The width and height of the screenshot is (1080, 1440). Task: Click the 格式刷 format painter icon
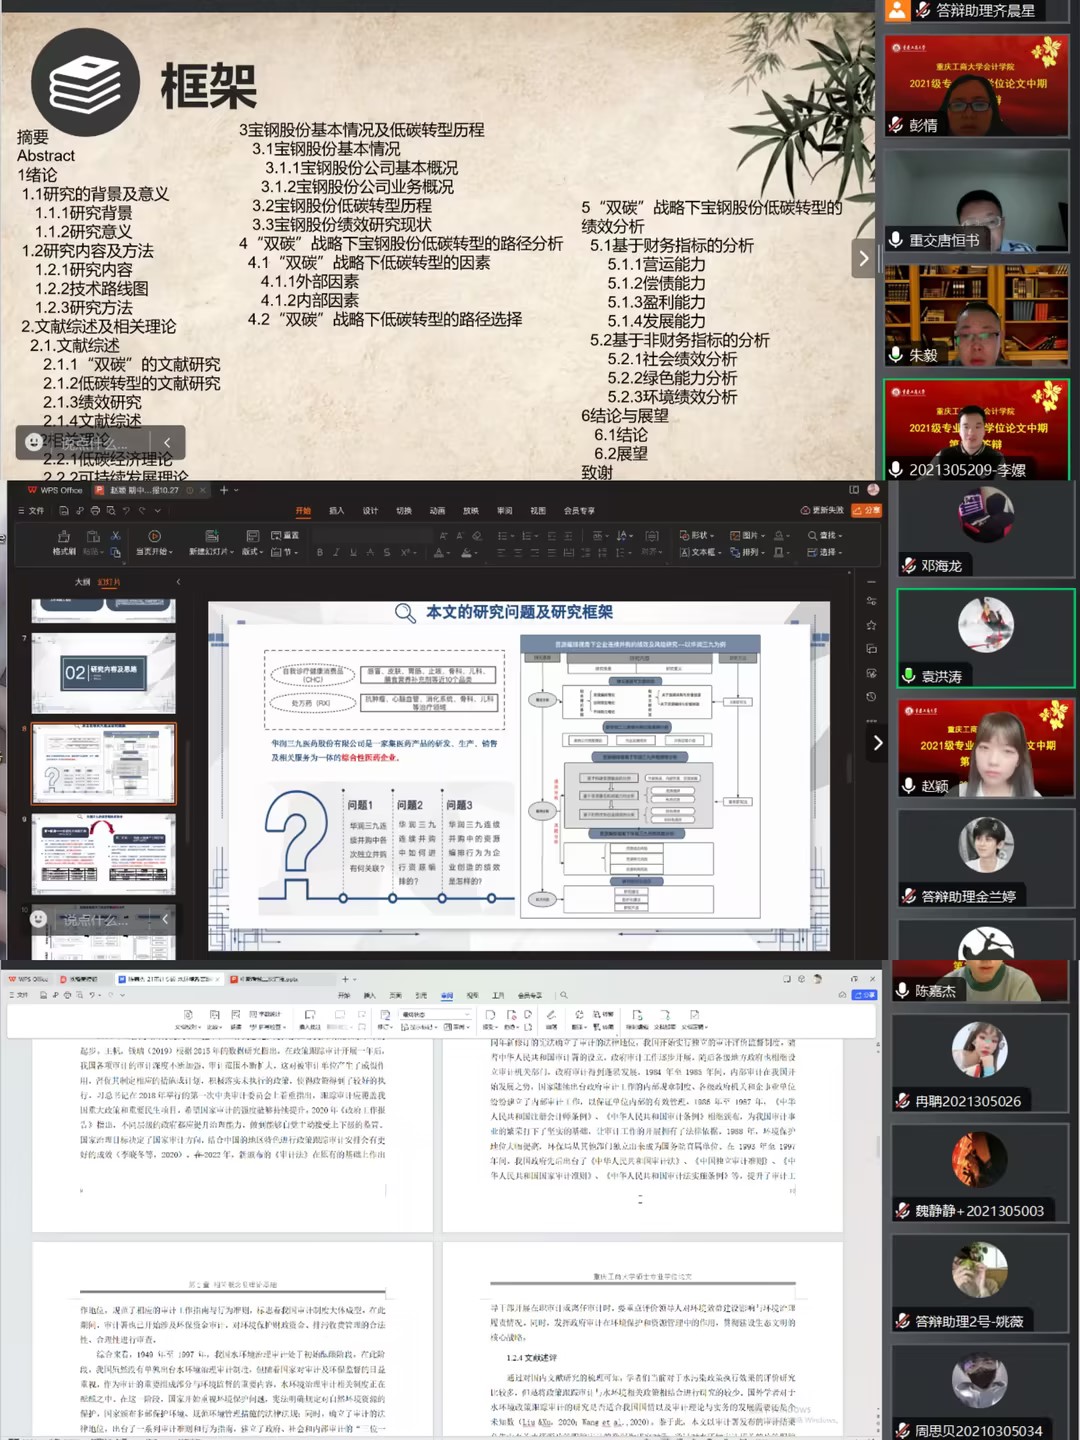pyautogui.click(x=64, y=537)
